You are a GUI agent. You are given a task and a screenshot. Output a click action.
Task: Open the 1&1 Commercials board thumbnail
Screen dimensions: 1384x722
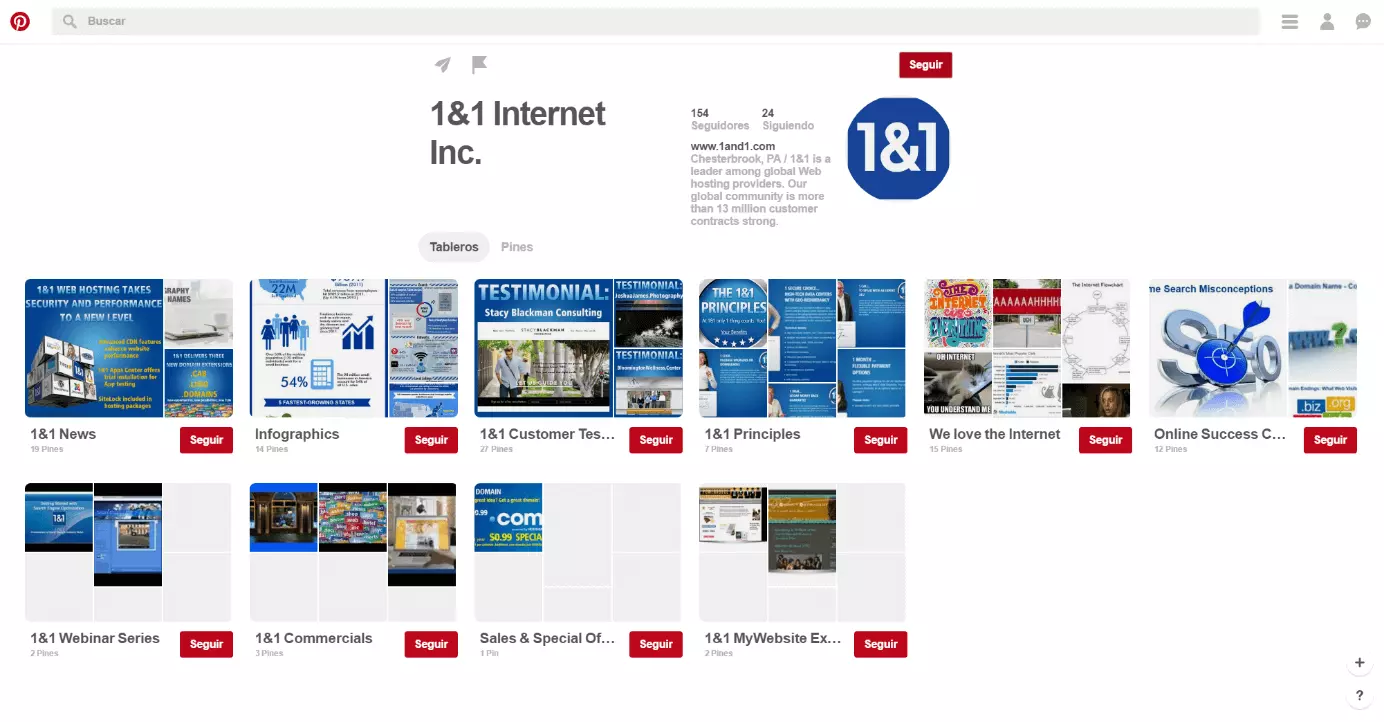[353, 552]
